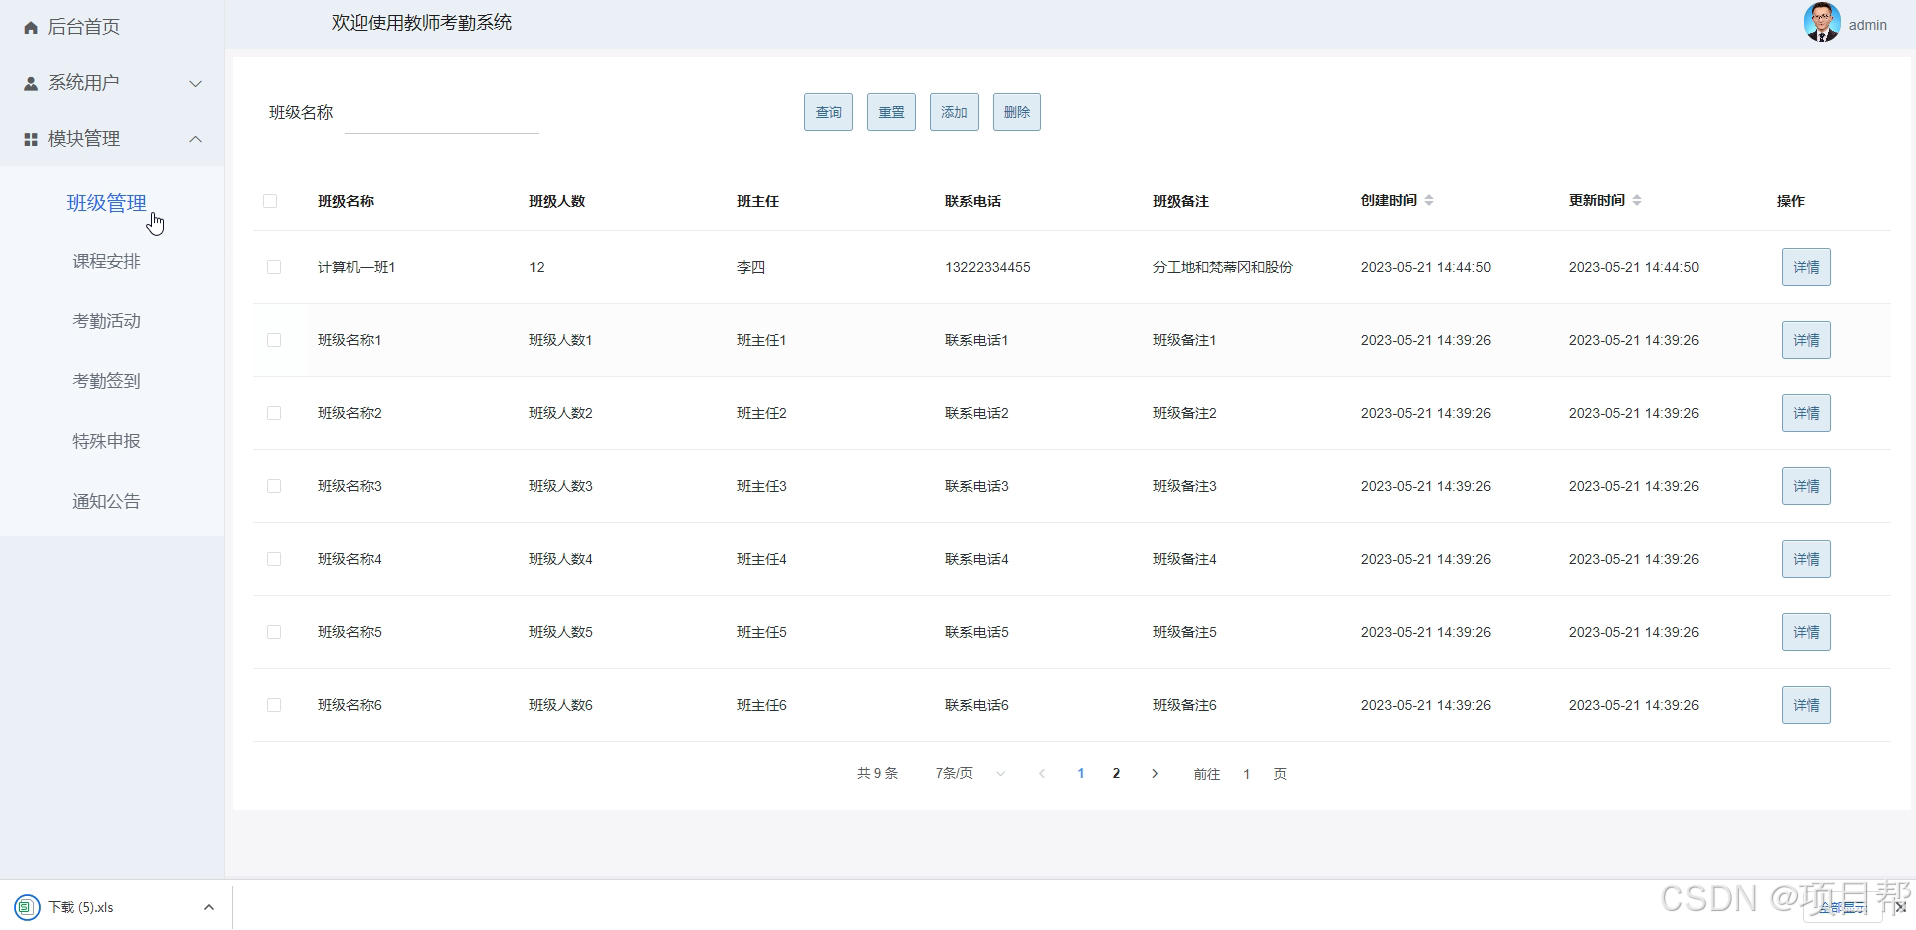Click 班级人数 column header

pyautogui.click(x=557, y=201)
